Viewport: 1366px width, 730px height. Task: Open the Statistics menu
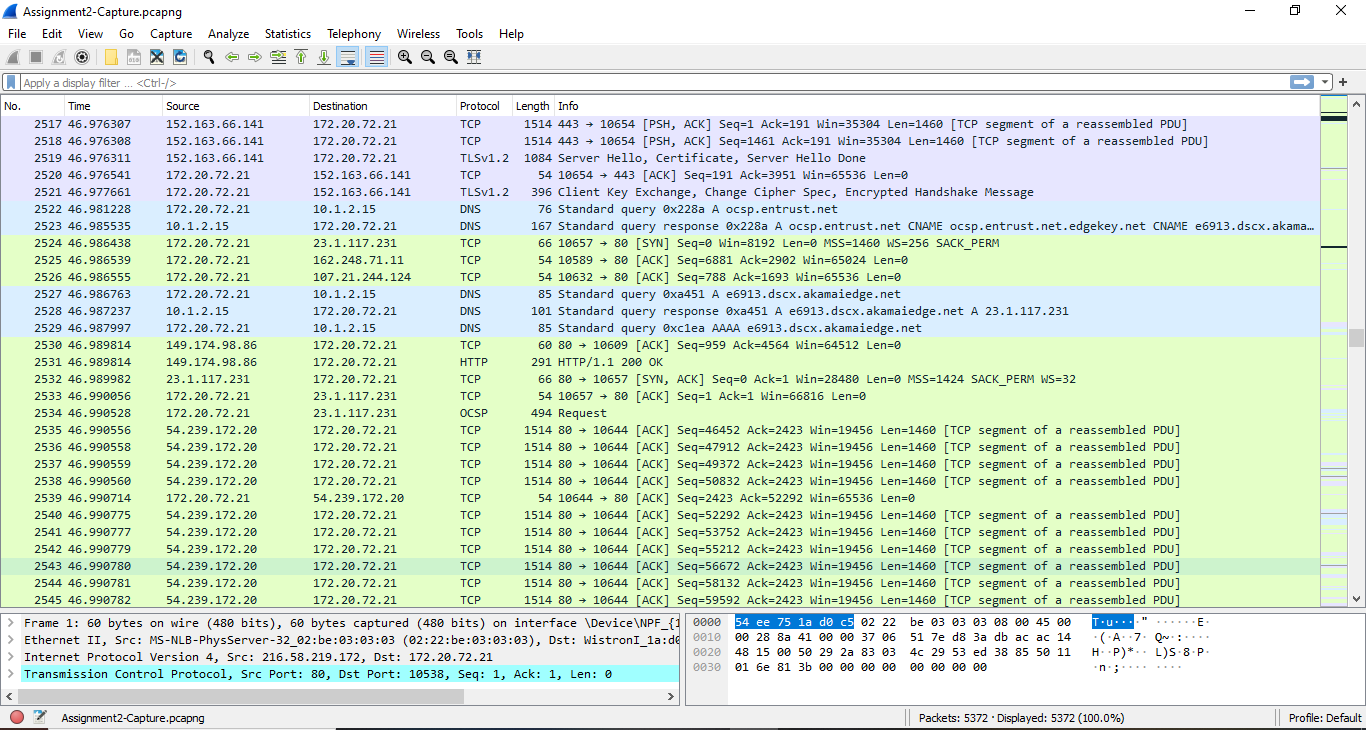[287, 33]
